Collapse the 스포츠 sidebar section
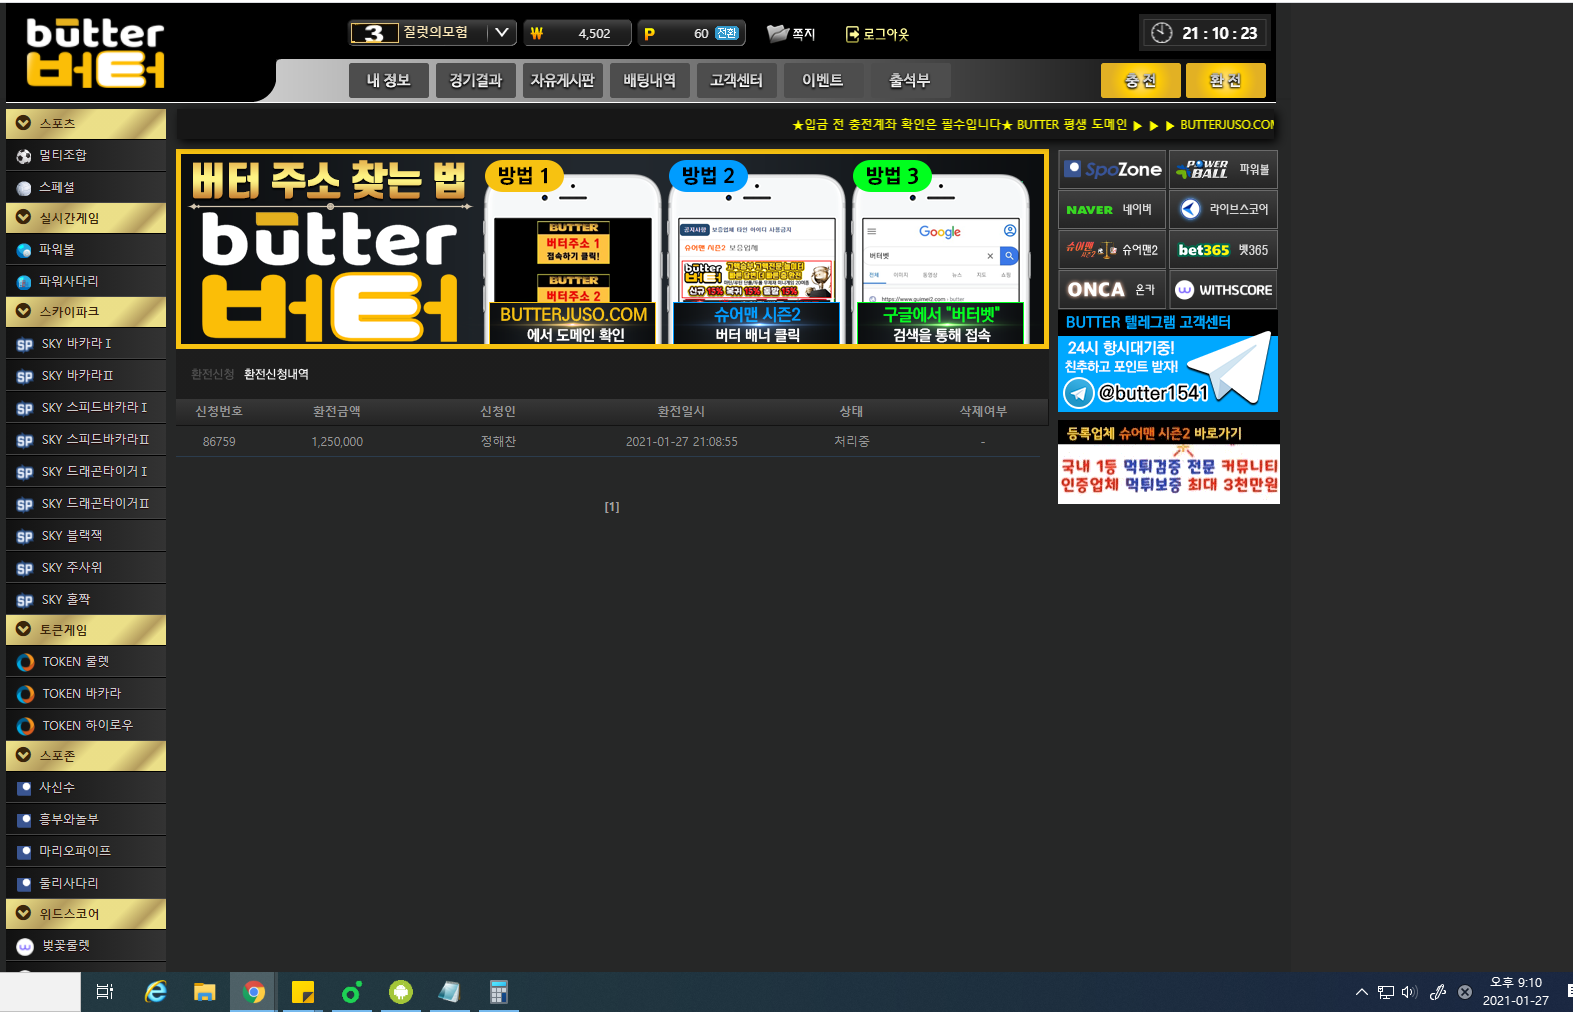This screenshot has height=1012, width=1573. (x=24, y=123)
